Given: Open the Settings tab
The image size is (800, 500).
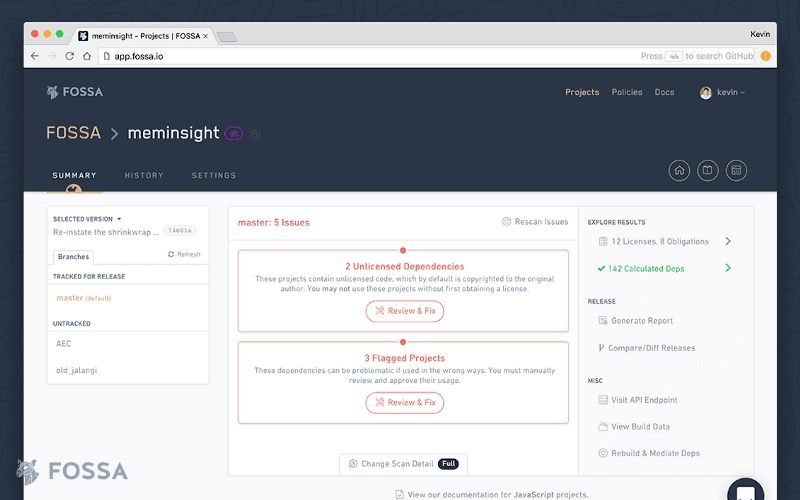Looking at the screenshot, I should (x=214, y=175).
